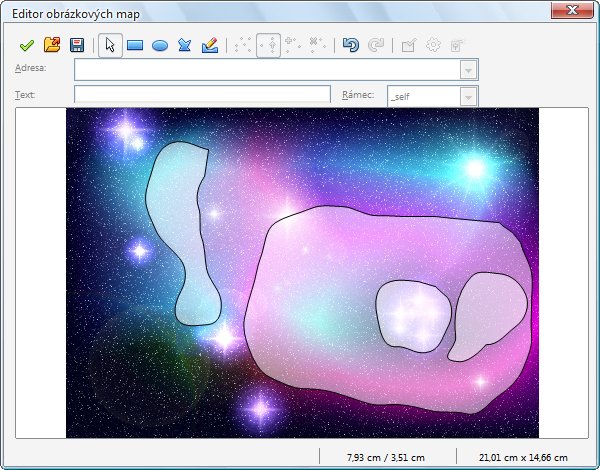The width and height of the screenshot is (600, 470).
Task: Close the Editor obrázkových map window
Action: click(572, 10)
